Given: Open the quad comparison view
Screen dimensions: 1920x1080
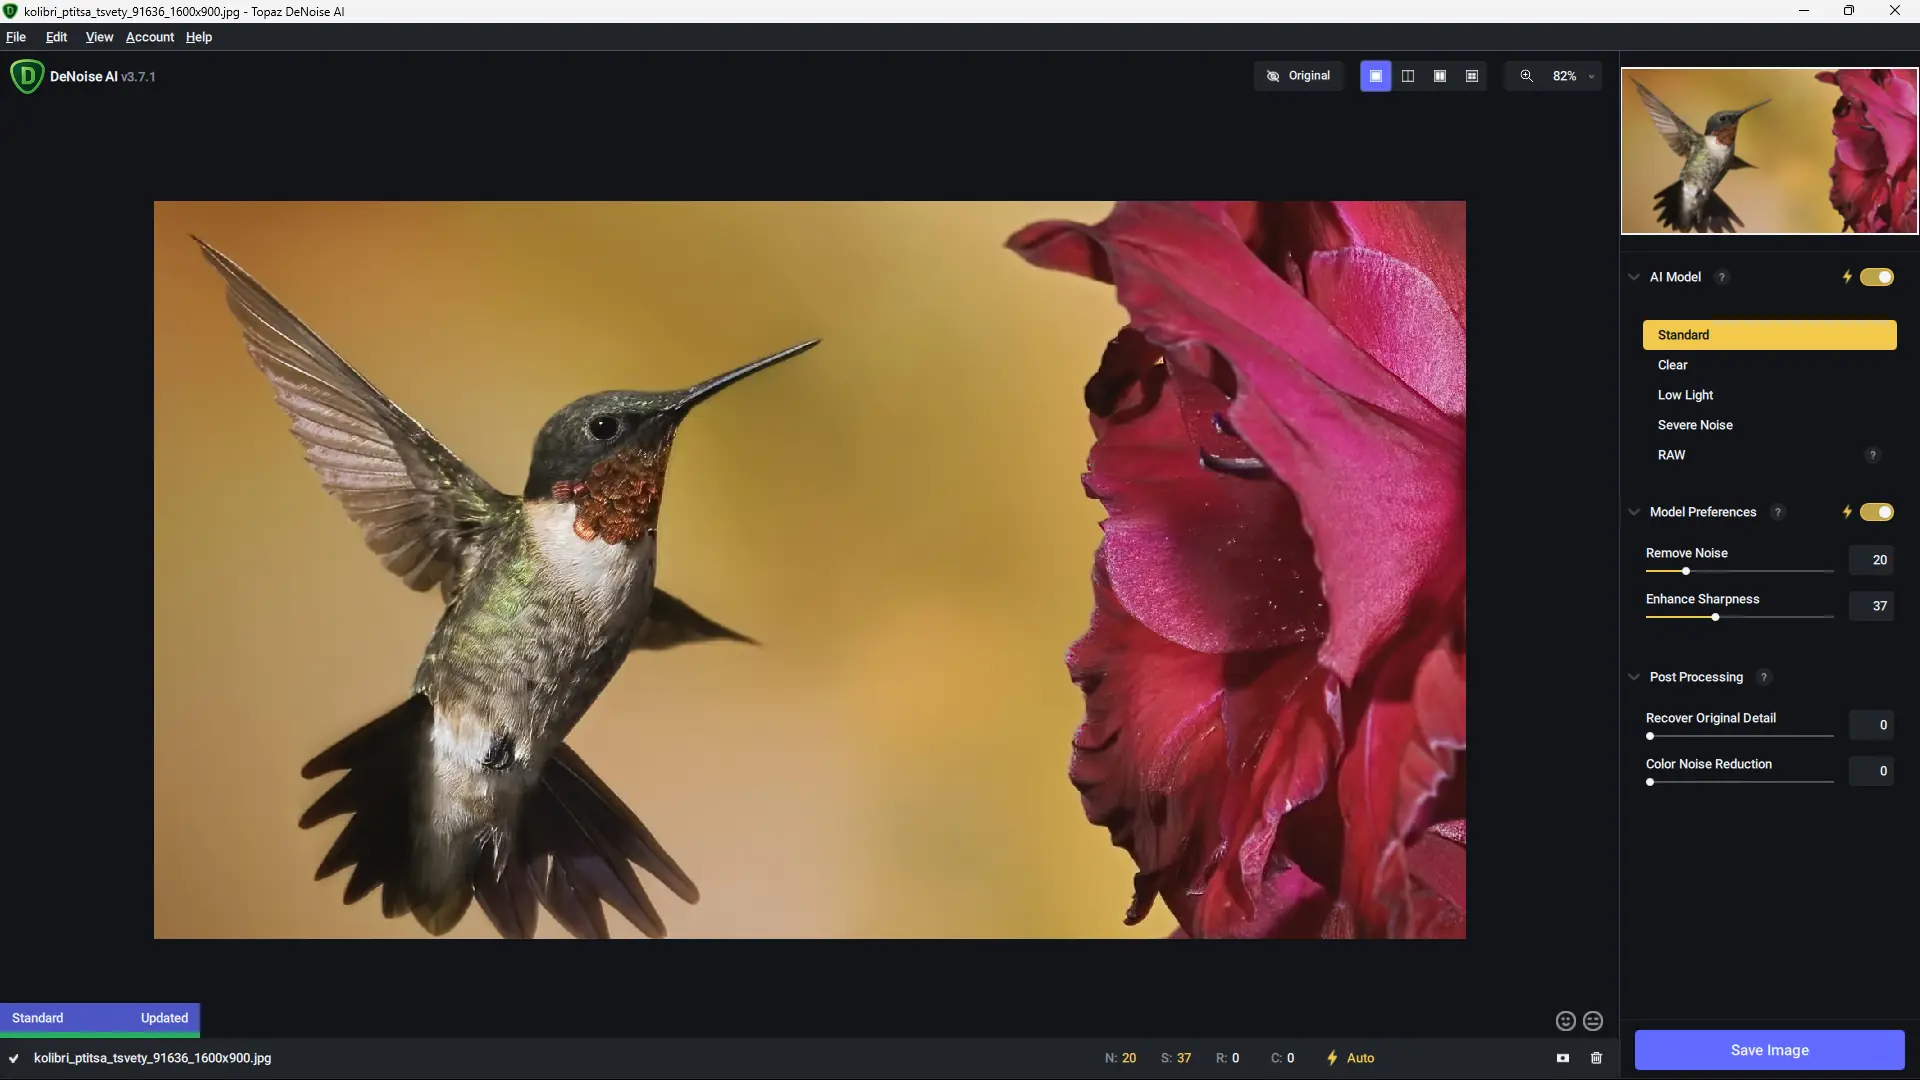Looking at the screenshot, I should 1473,75.
